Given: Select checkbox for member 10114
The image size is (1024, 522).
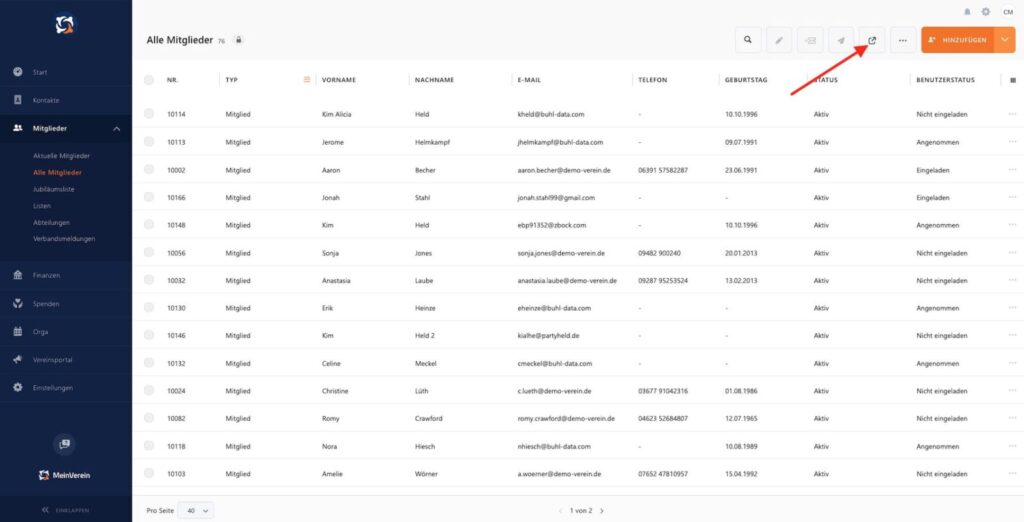Looking at the screenshot, I should click(x=149, y=114).
